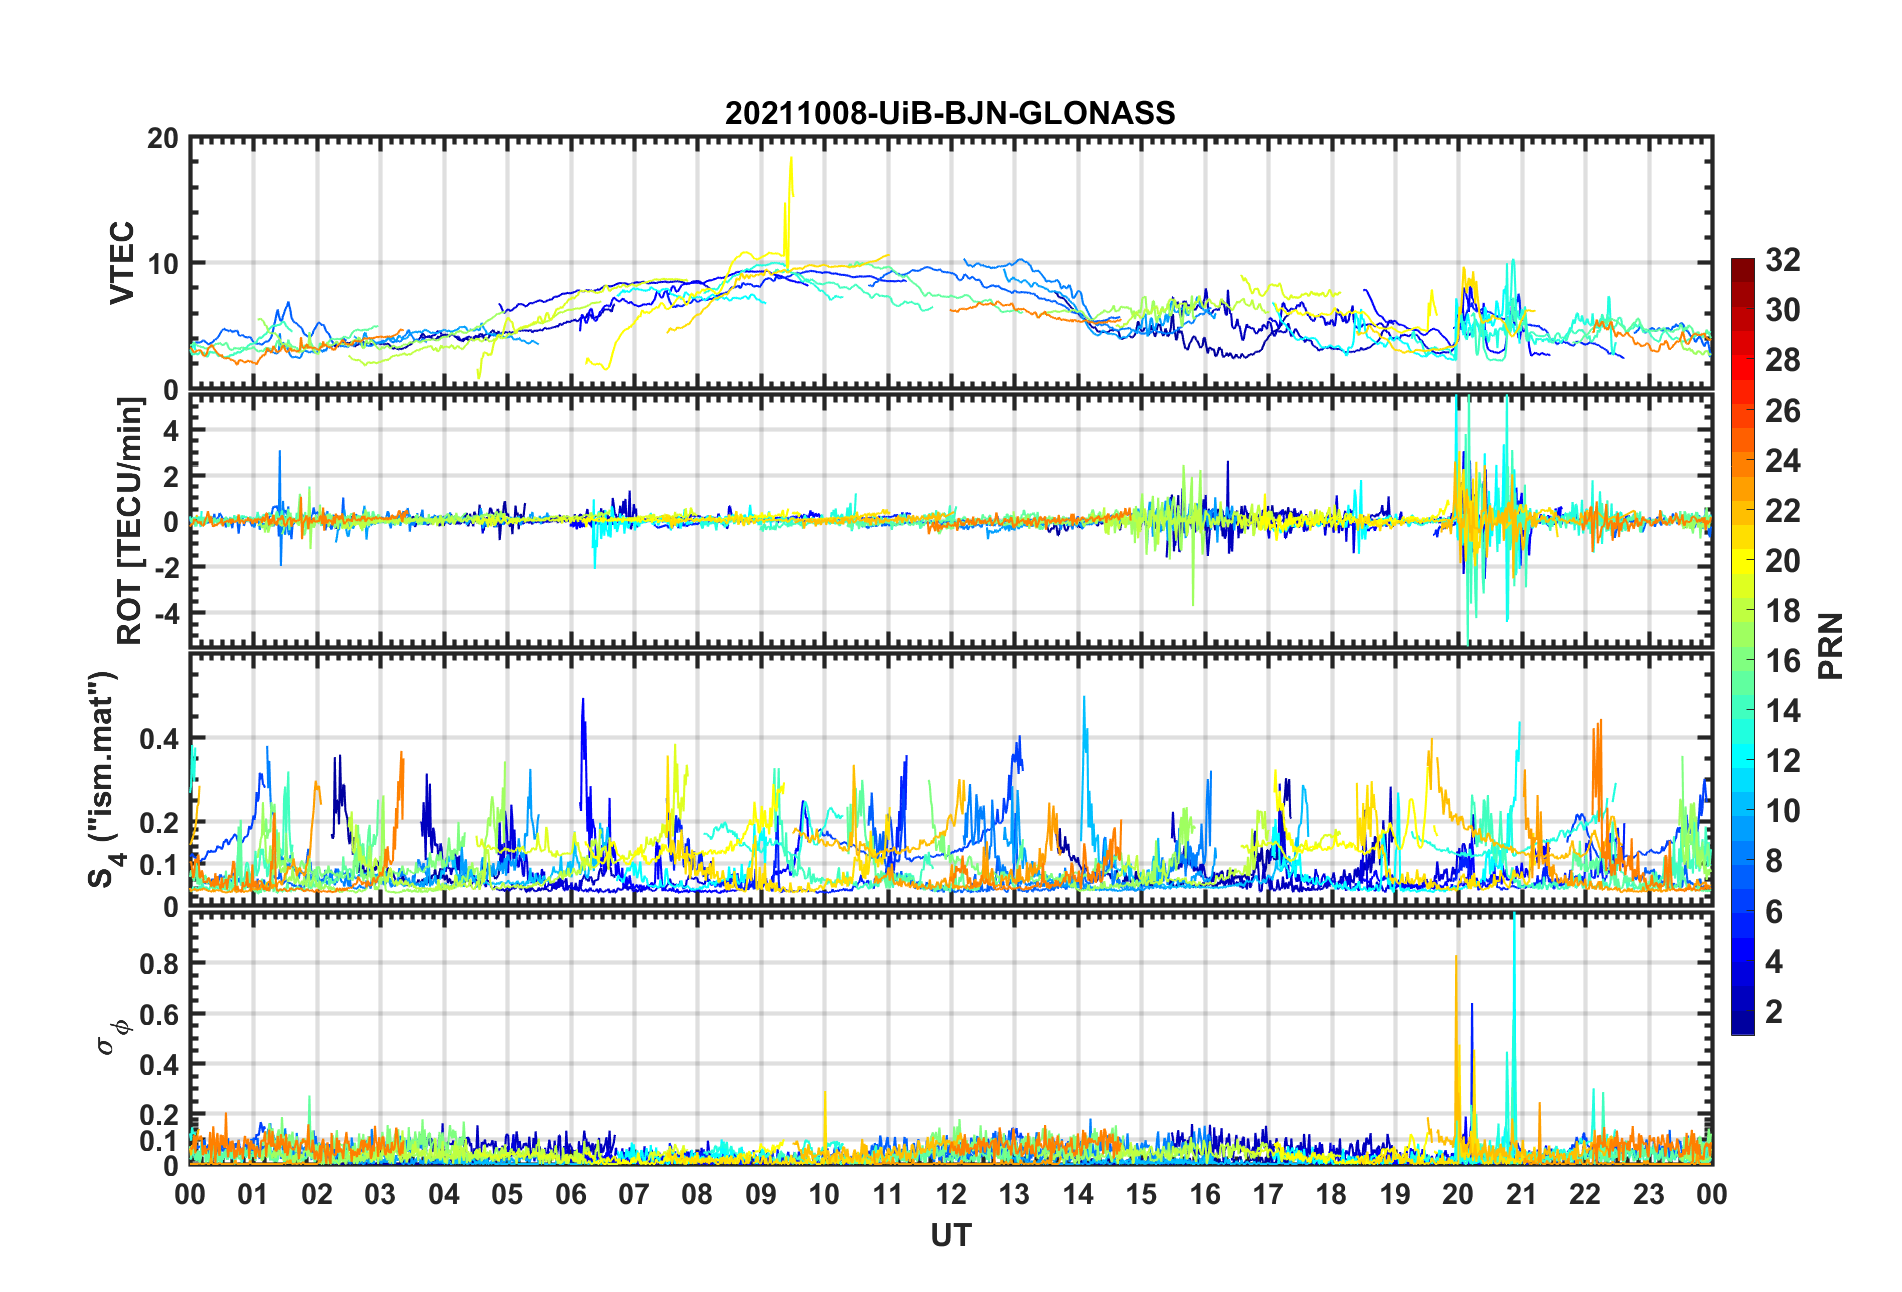Click UT axis hour tick 15

(x=1141, y=1194)
